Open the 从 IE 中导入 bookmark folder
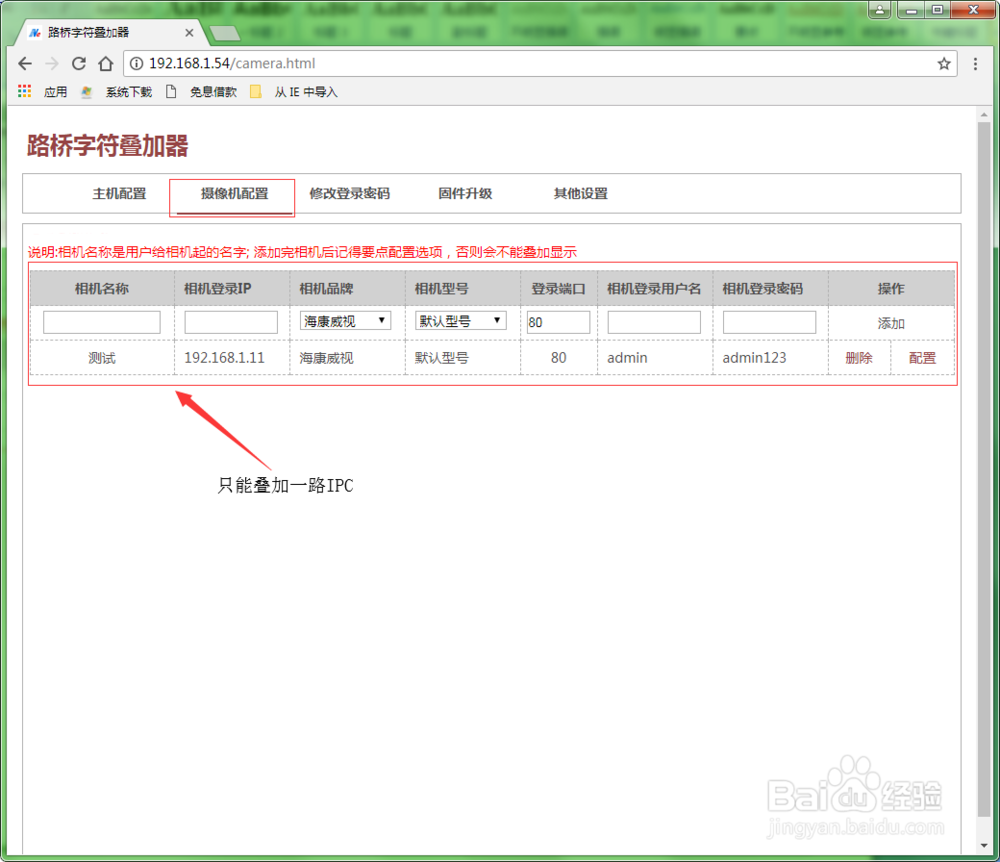1000x862 pixels. [x=294, y=92]
